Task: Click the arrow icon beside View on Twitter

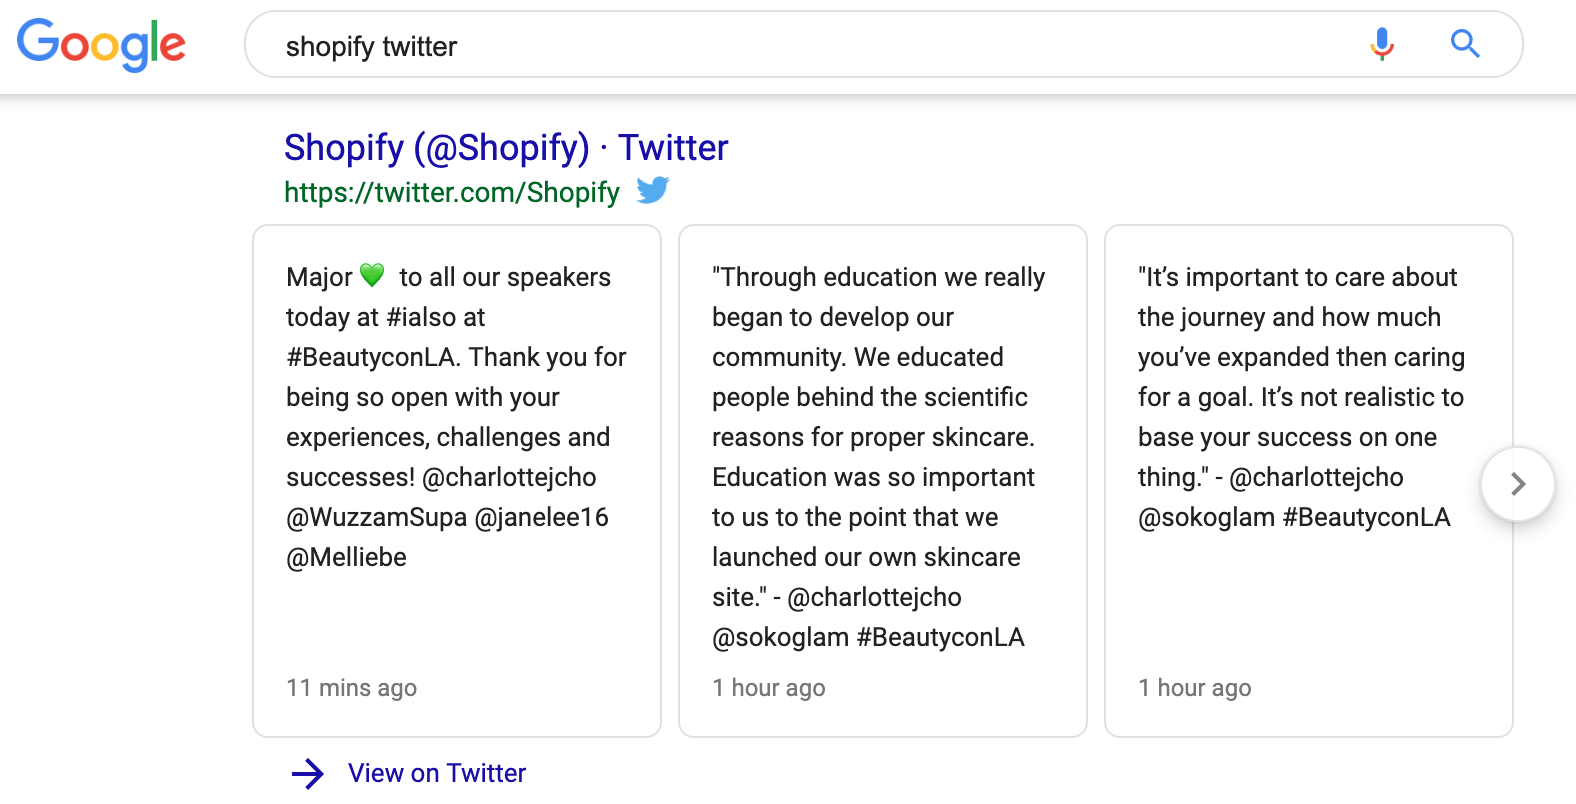Action: coord(308,773)
